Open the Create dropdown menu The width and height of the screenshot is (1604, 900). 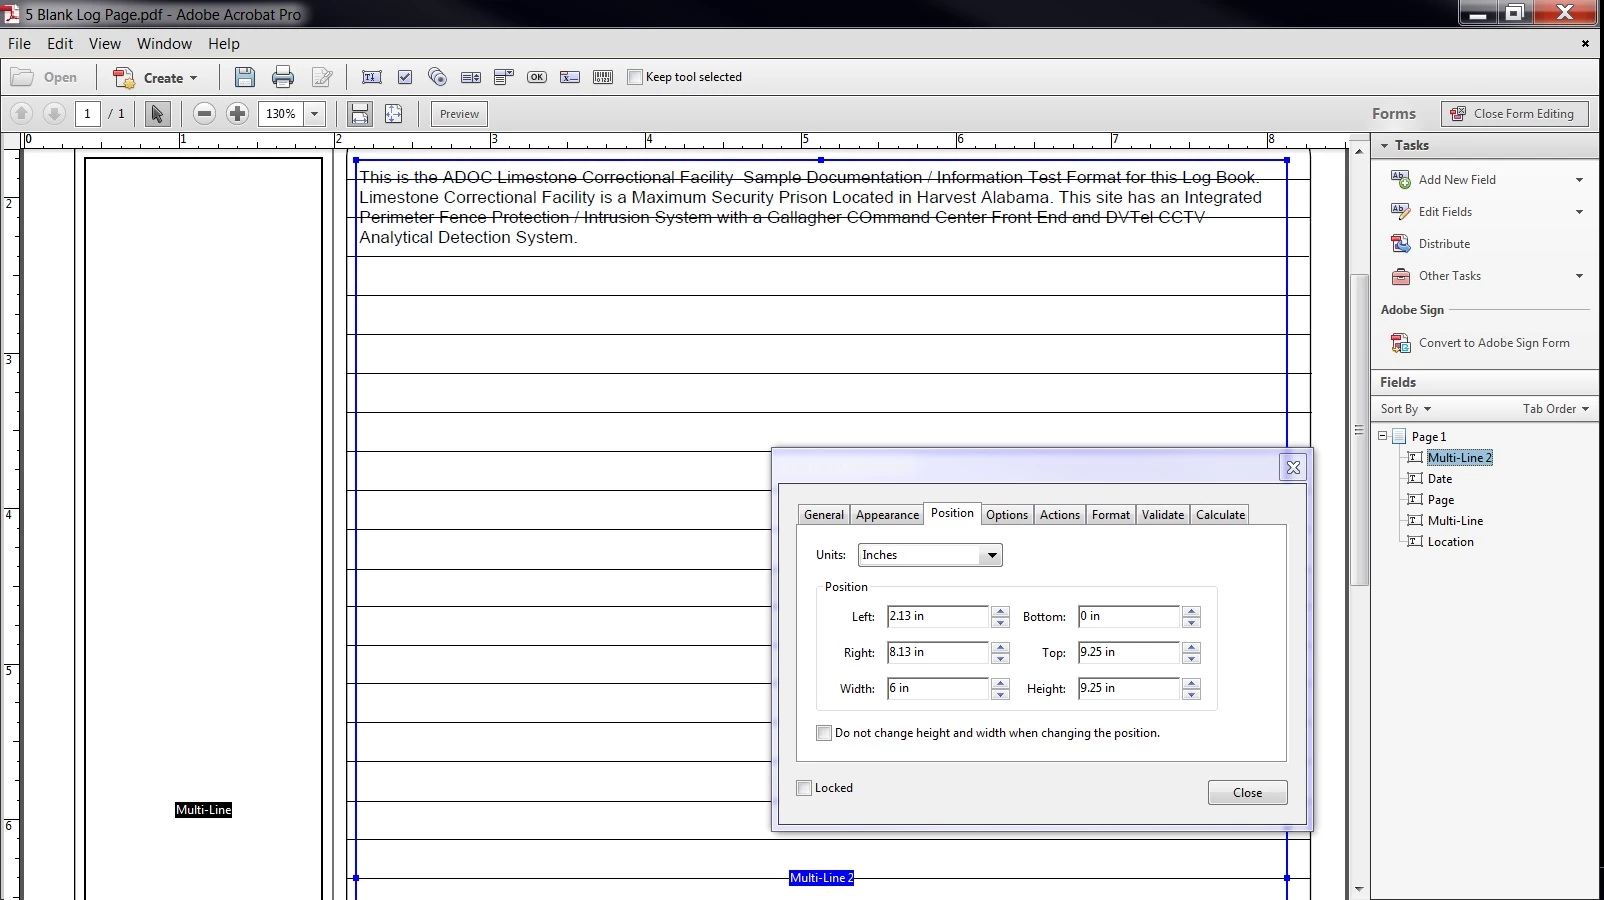pyautogui.click(x=156, y=77)
